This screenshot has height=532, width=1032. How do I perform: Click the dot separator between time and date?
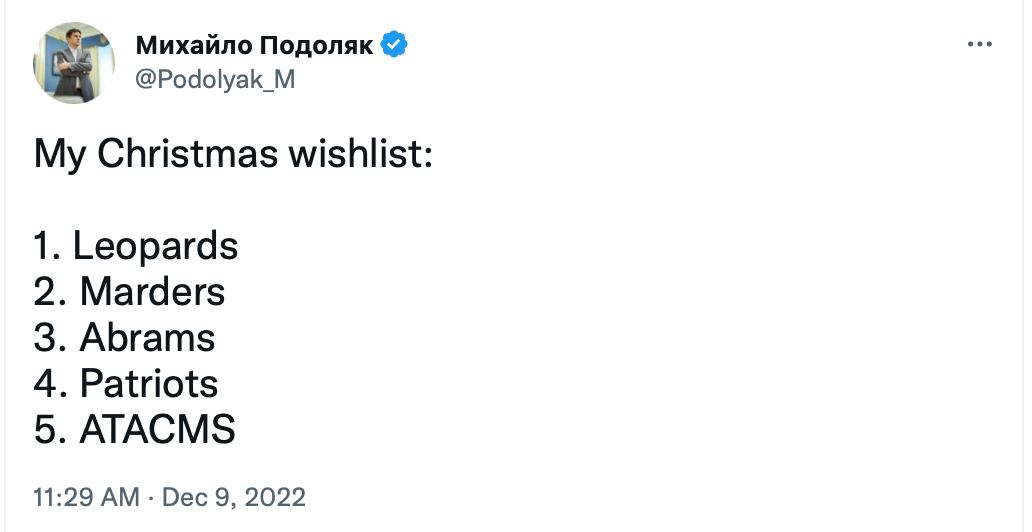(151, 496)
